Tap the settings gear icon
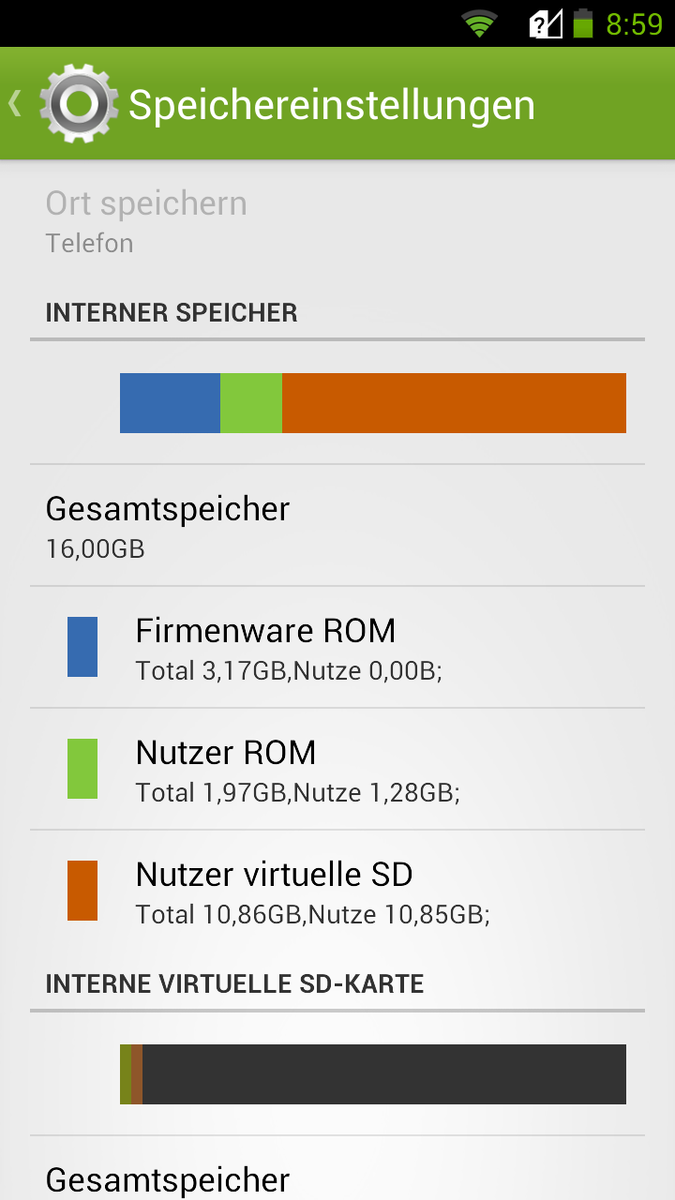The image size is (675, 1200). pyautogui.click(x=79, y=104)
